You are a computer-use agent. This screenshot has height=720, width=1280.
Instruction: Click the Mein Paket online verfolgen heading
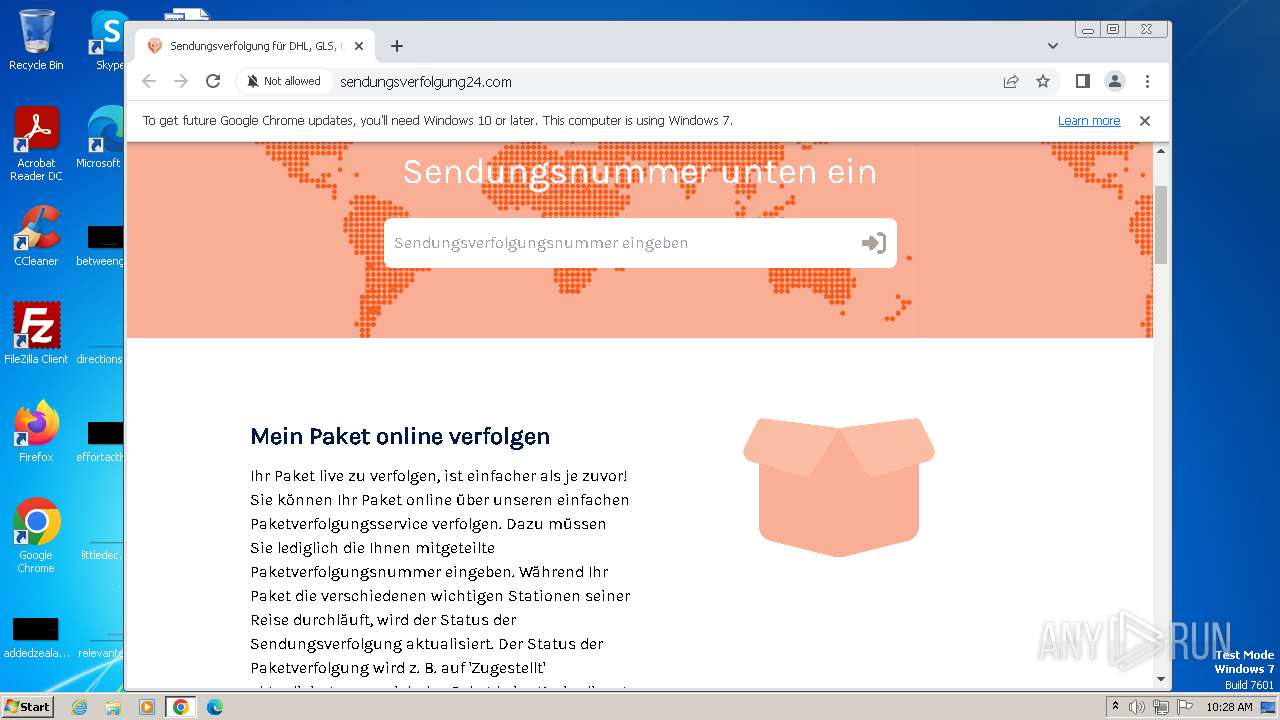coord(400,436)
